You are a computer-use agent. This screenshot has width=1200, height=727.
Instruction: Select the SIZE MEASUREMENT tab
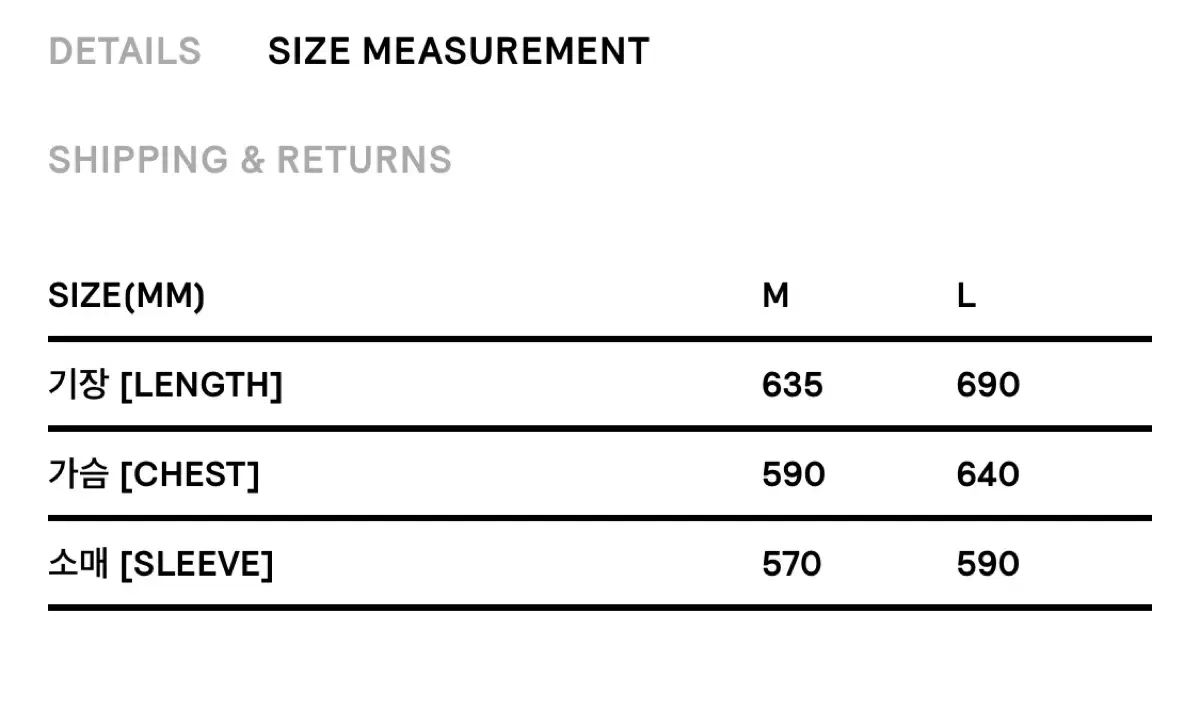[x=458, y=51]
